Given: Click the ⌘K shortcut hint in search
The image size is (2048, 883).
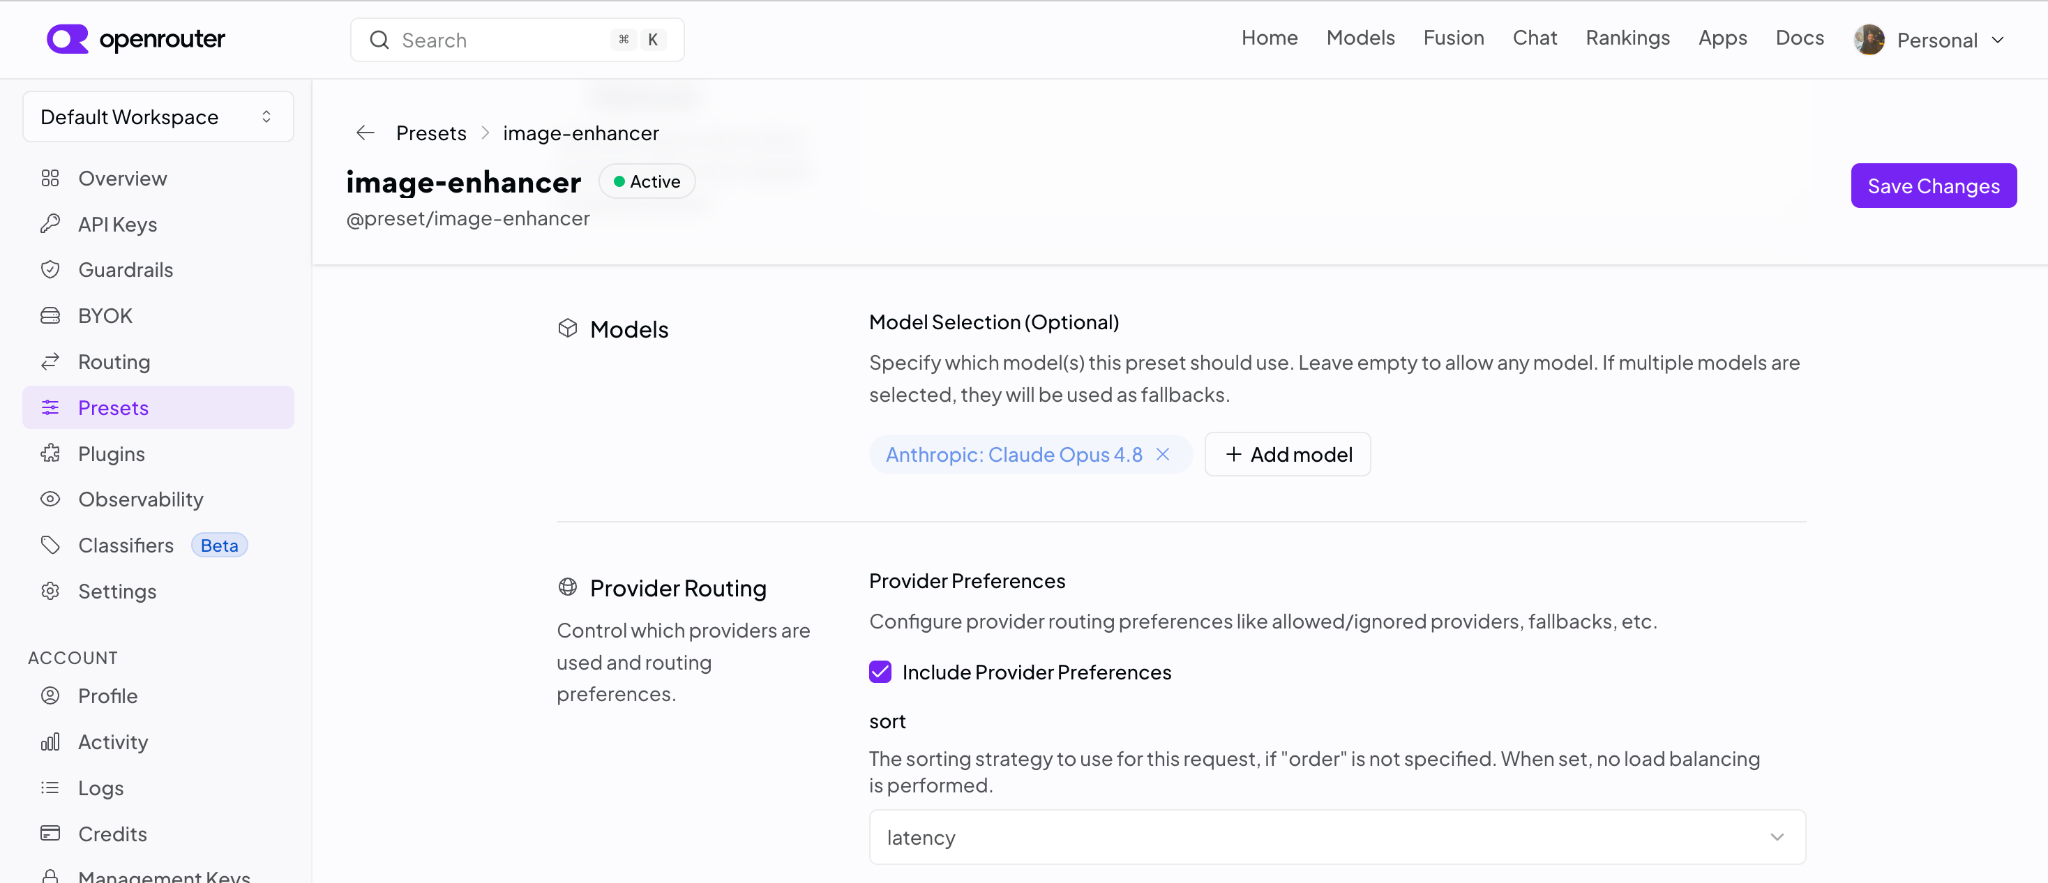Looking at the screenshot, I should tap(638, 40).
